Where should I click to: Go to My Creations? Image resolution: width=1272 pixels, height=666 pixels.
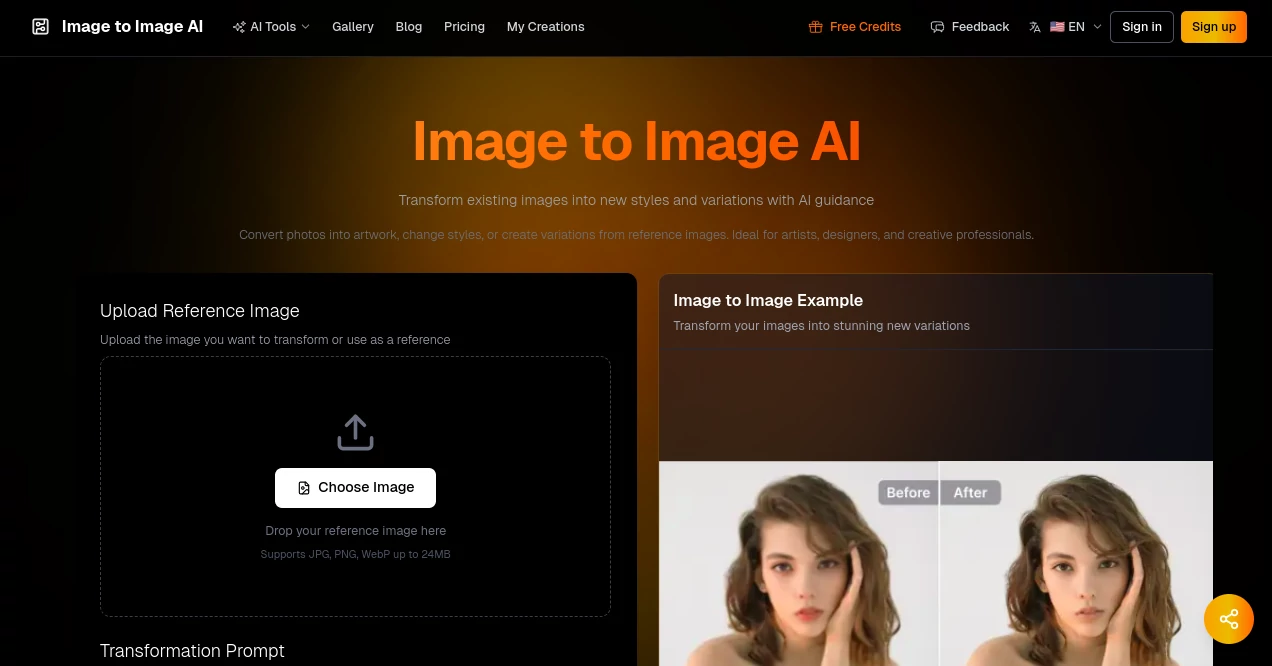[545, 27]
